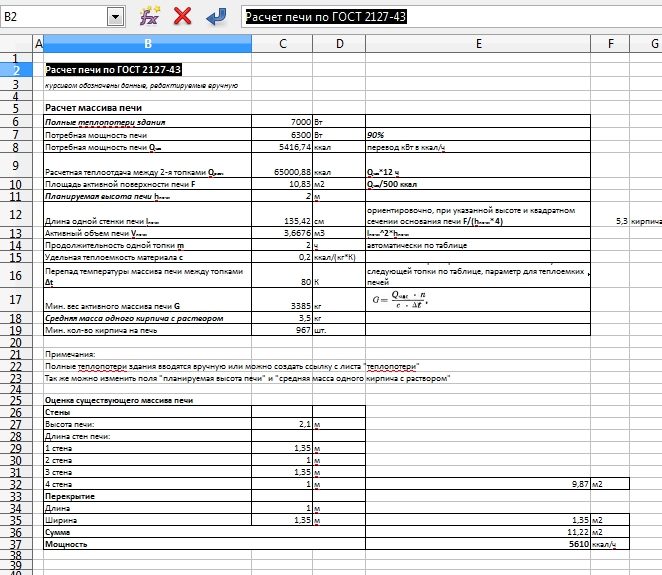Cancel cell edit with the red X
The image size is (662, 575).
click(x=182, y=17)
